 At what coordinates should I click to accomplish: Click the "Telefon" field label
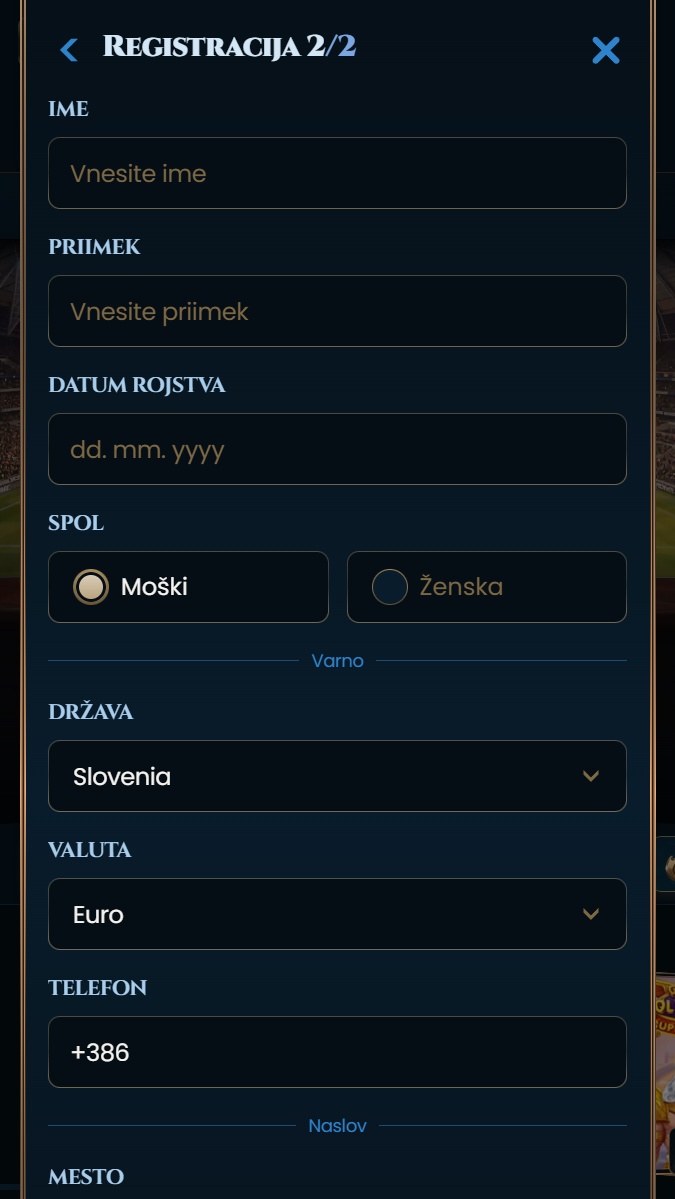click(98, 988)
